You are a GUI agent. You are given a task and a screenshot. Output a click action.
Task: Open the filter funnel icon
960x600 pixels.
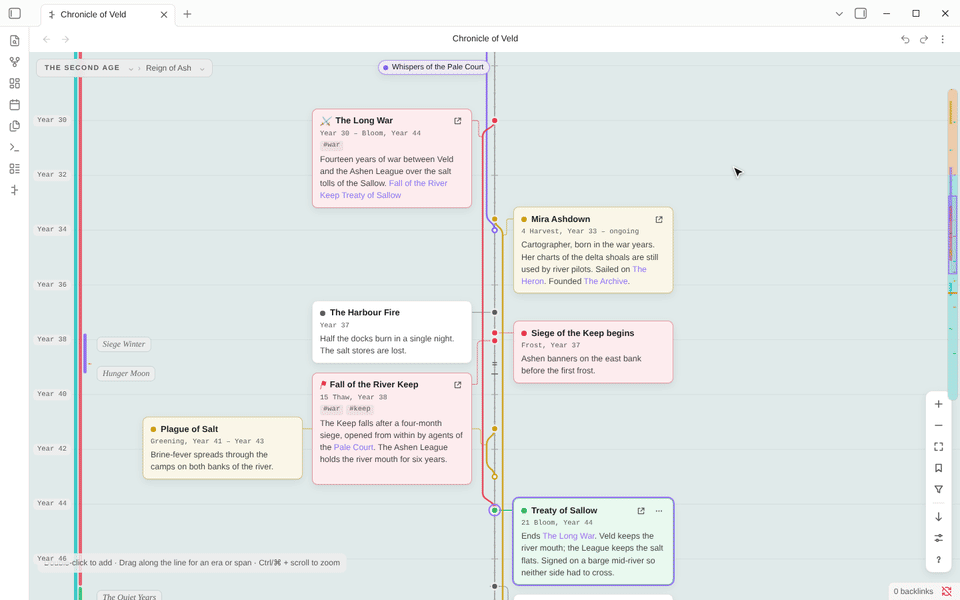pyautogui.click(x=939, y=489)
